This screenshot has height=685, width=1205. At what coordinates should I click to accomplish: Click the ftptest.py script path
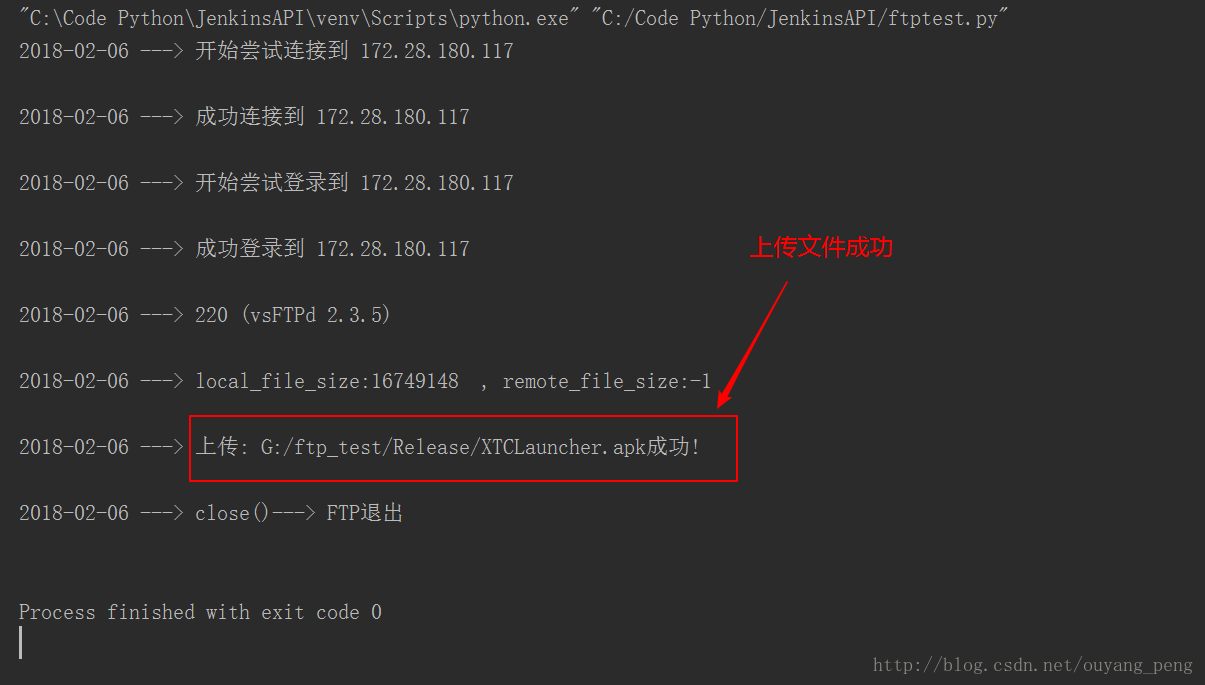click(x=800, y=18)
